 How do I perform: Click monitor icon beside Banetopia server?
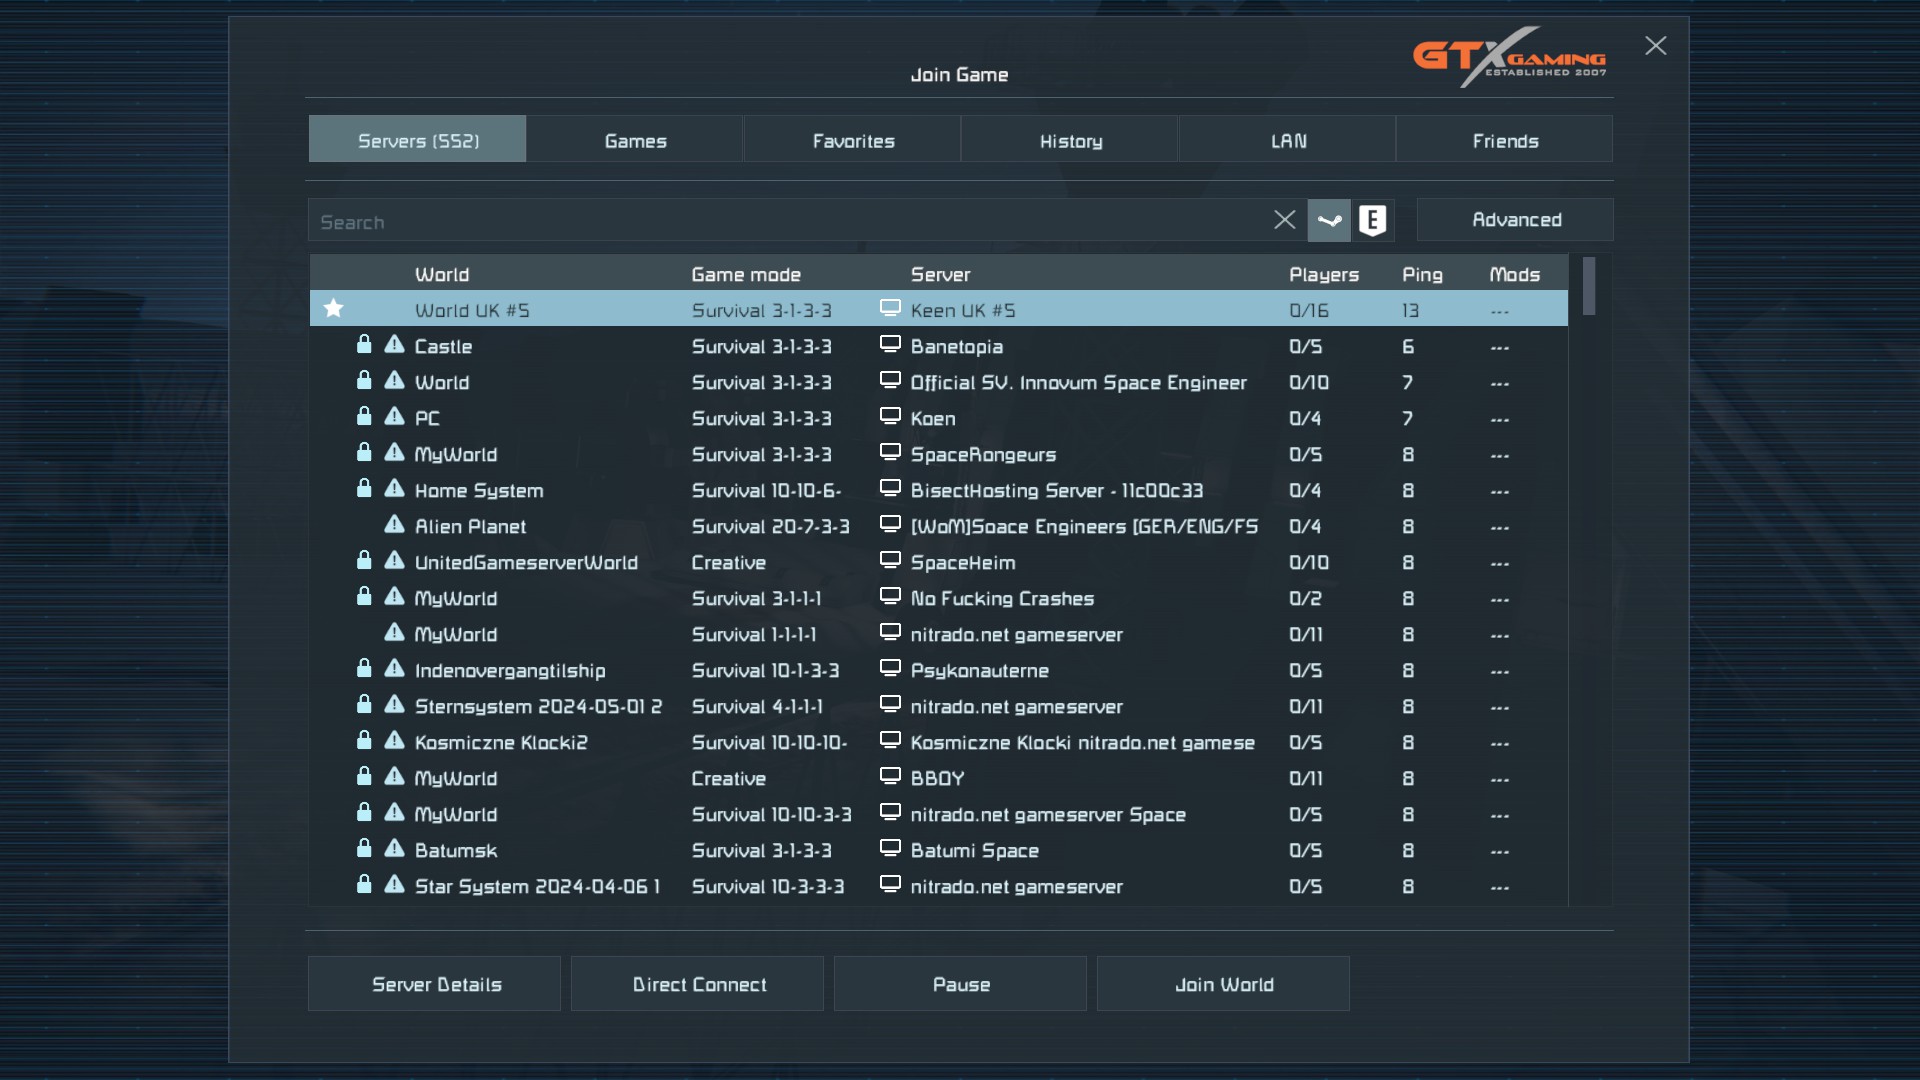(890, 345)
